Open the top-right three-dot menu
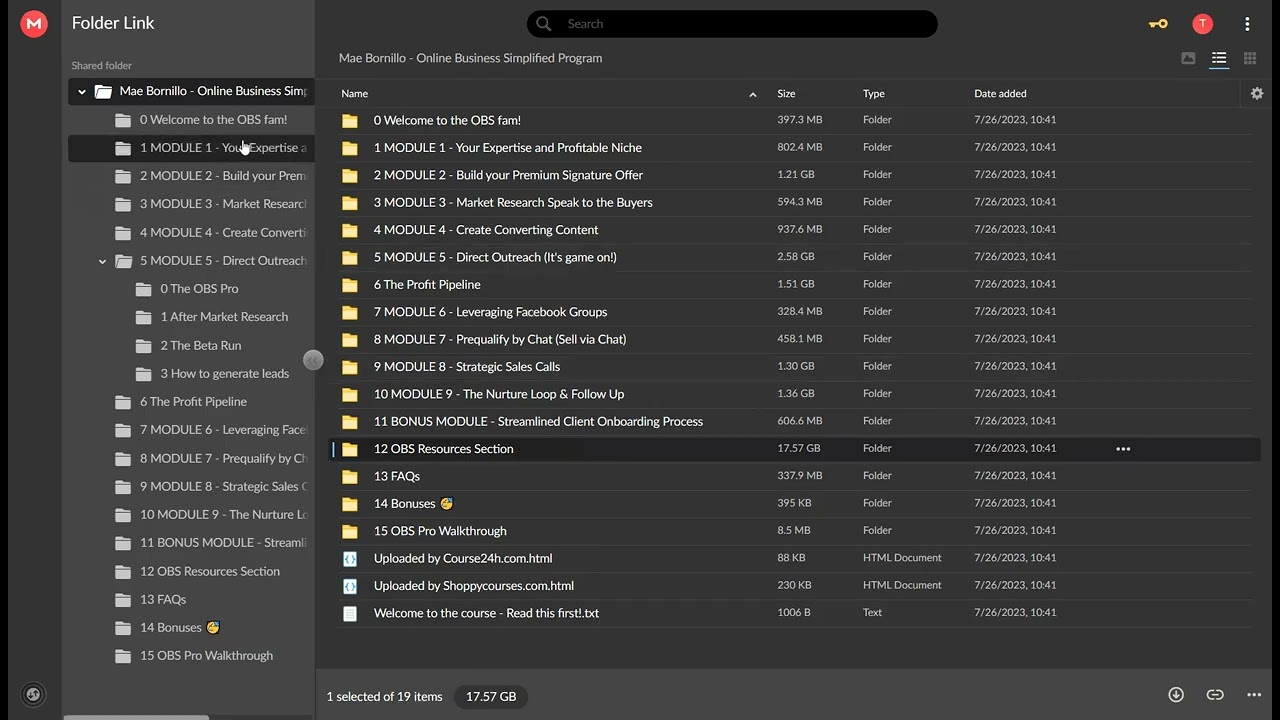1280x720 pixels. 1247,24
